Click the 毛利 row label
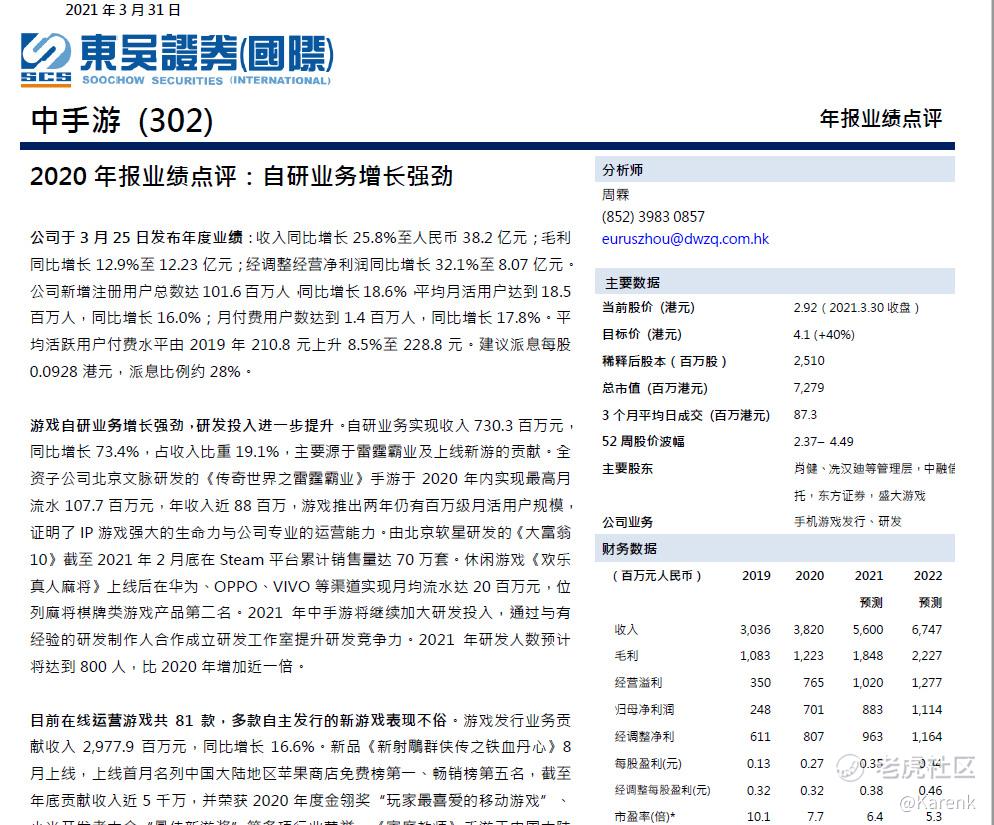 click(626, 656)
